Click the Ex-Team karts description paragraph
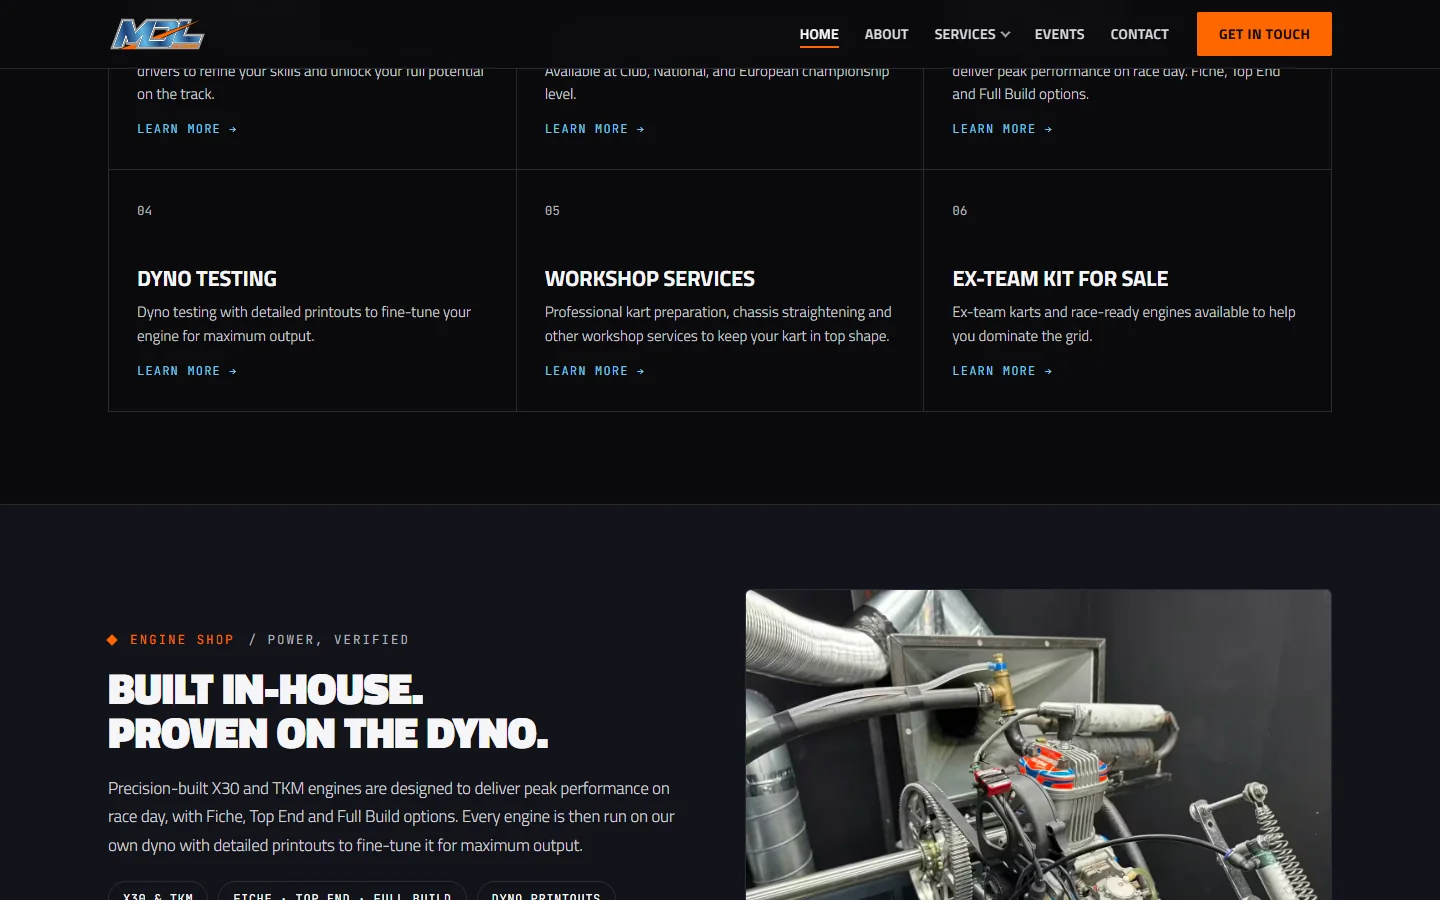This screenshot has width=1440, height=900. pos(1124,324)
